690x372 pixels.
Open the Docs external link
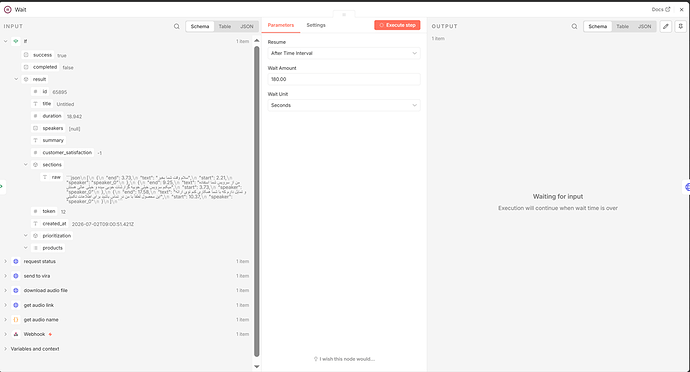661,9
